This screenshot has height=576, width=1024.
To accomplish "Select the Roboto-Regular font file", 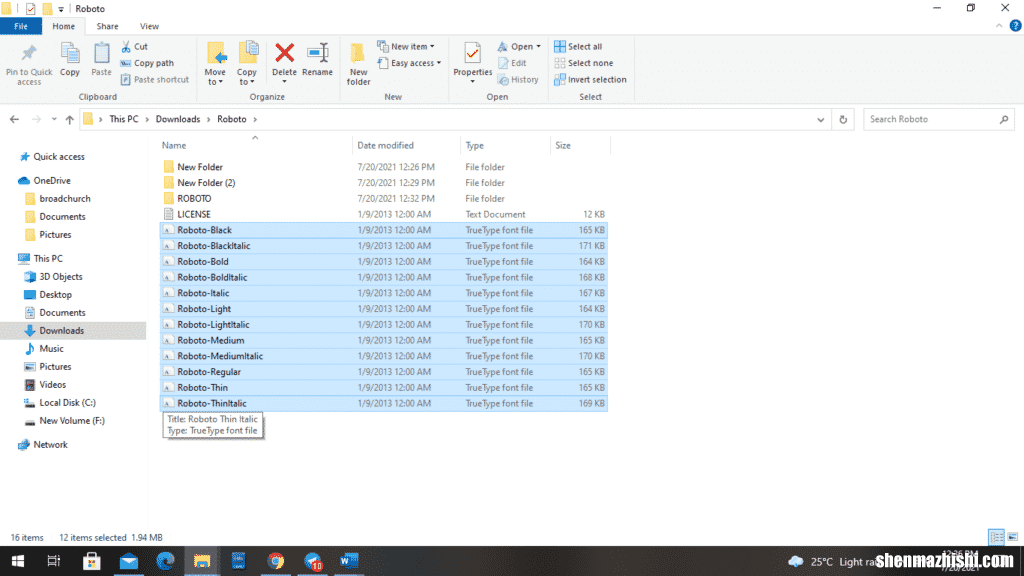I will pyautogui.click(x=384, y=372).
